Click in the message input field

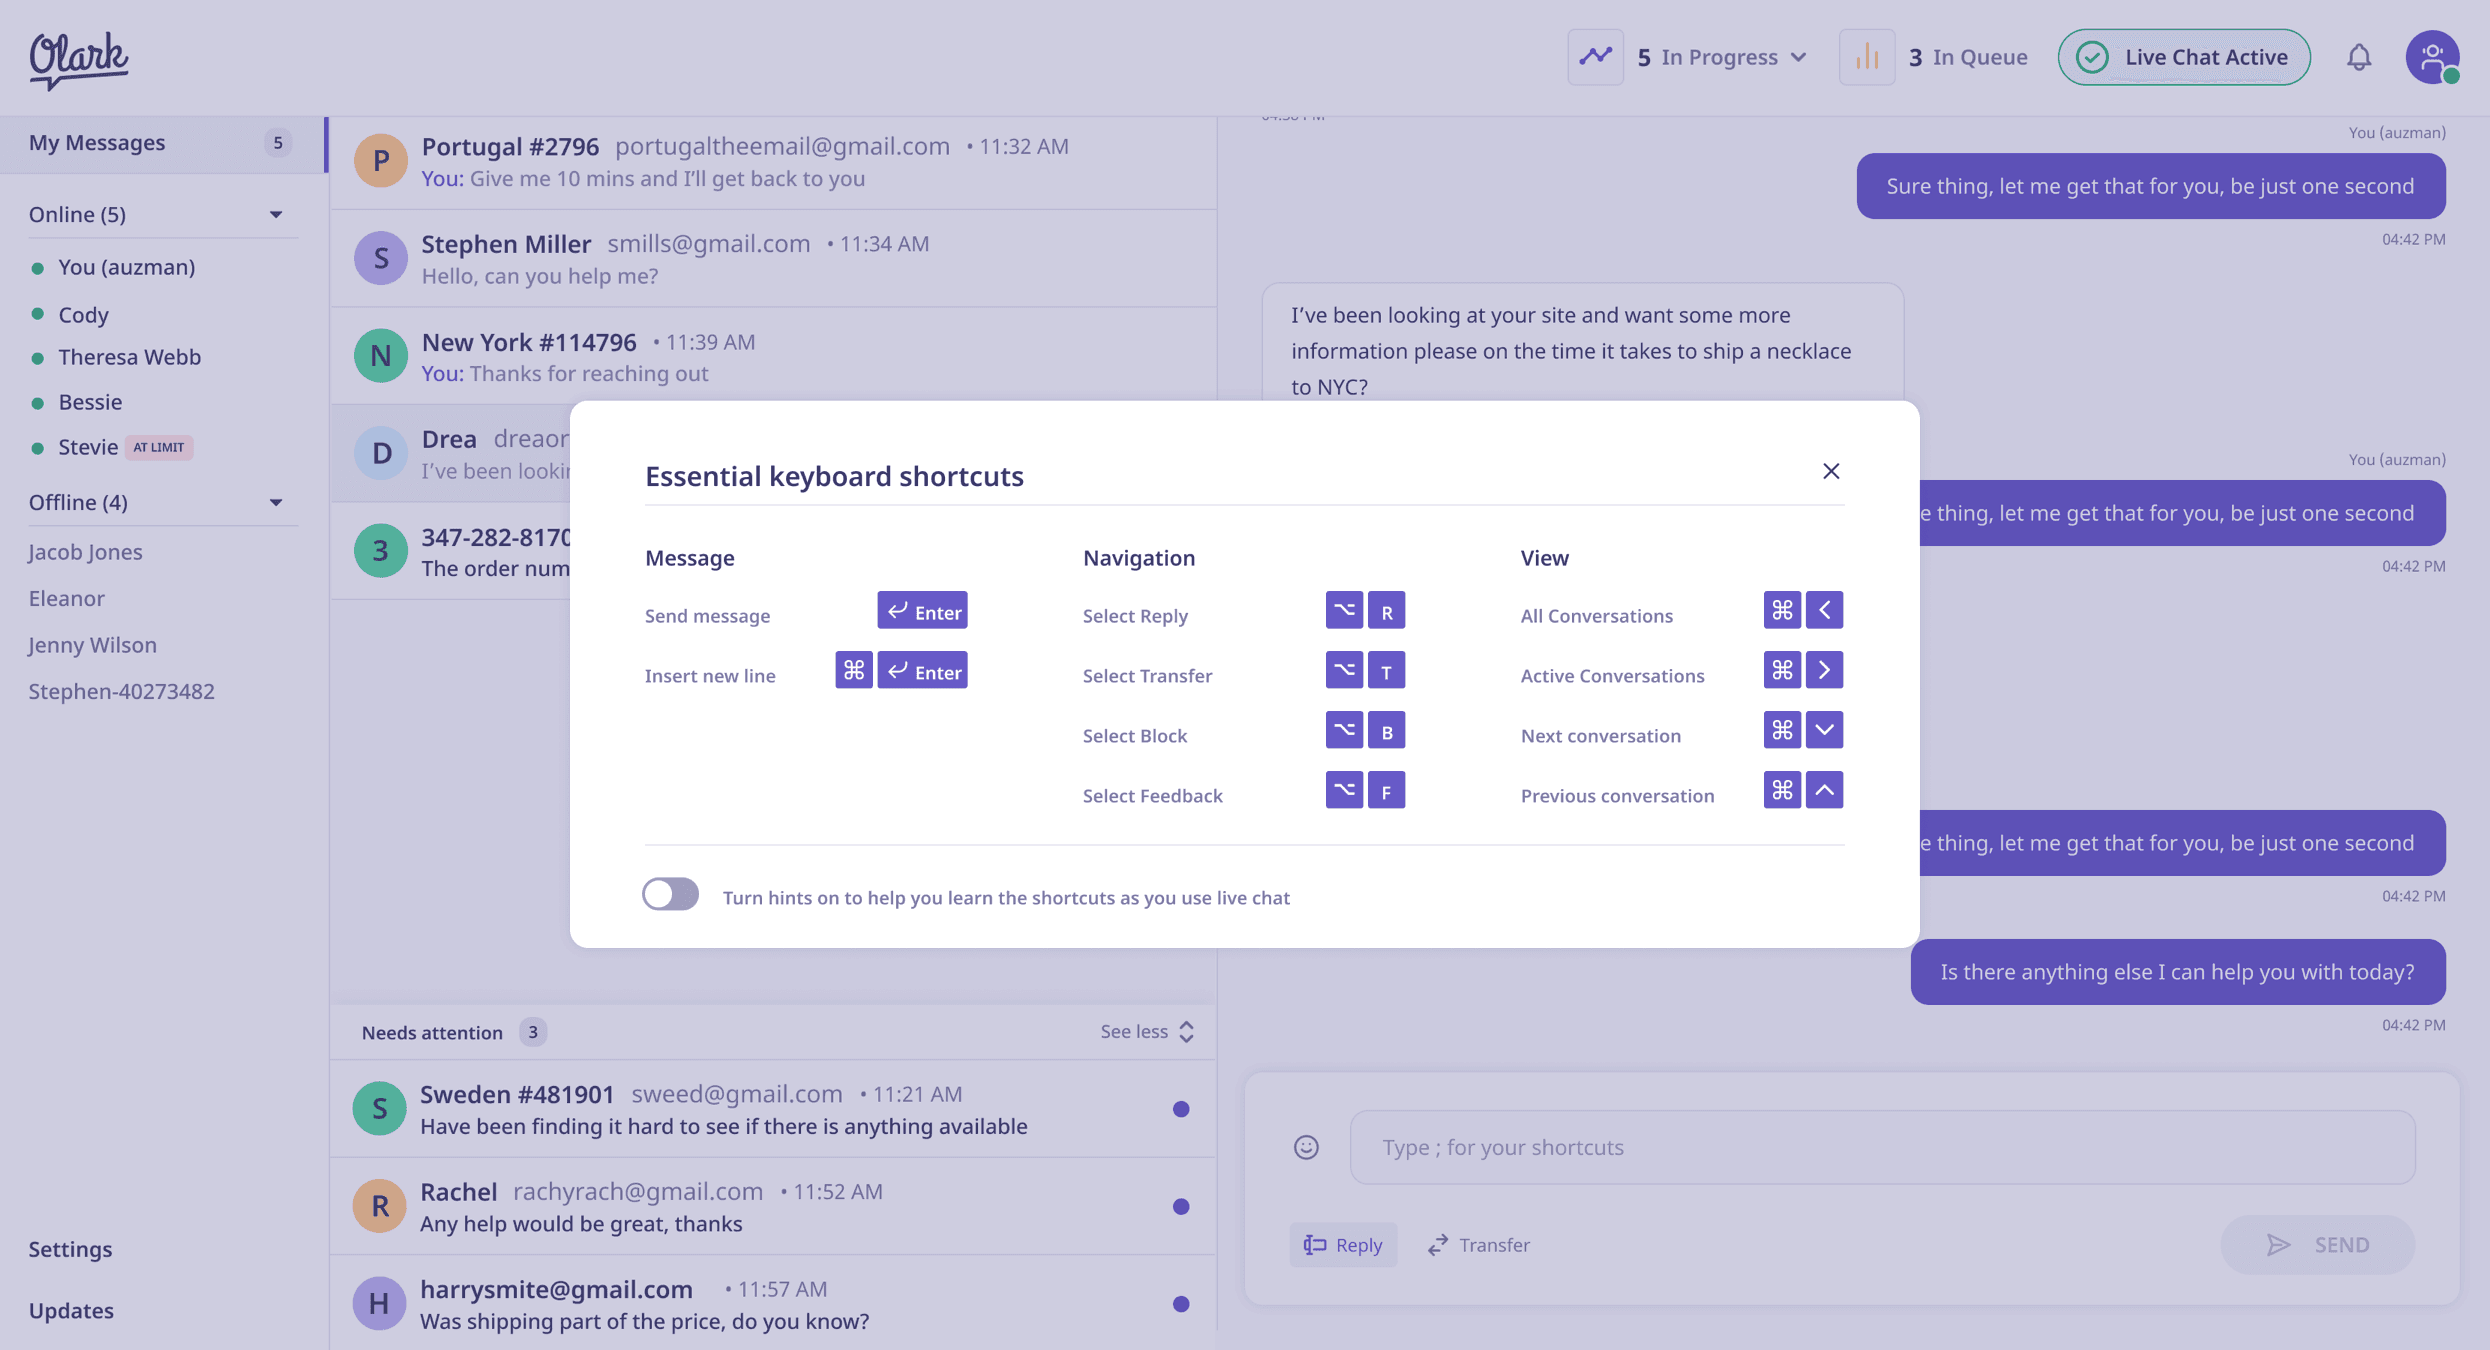pos(1883,1147)
